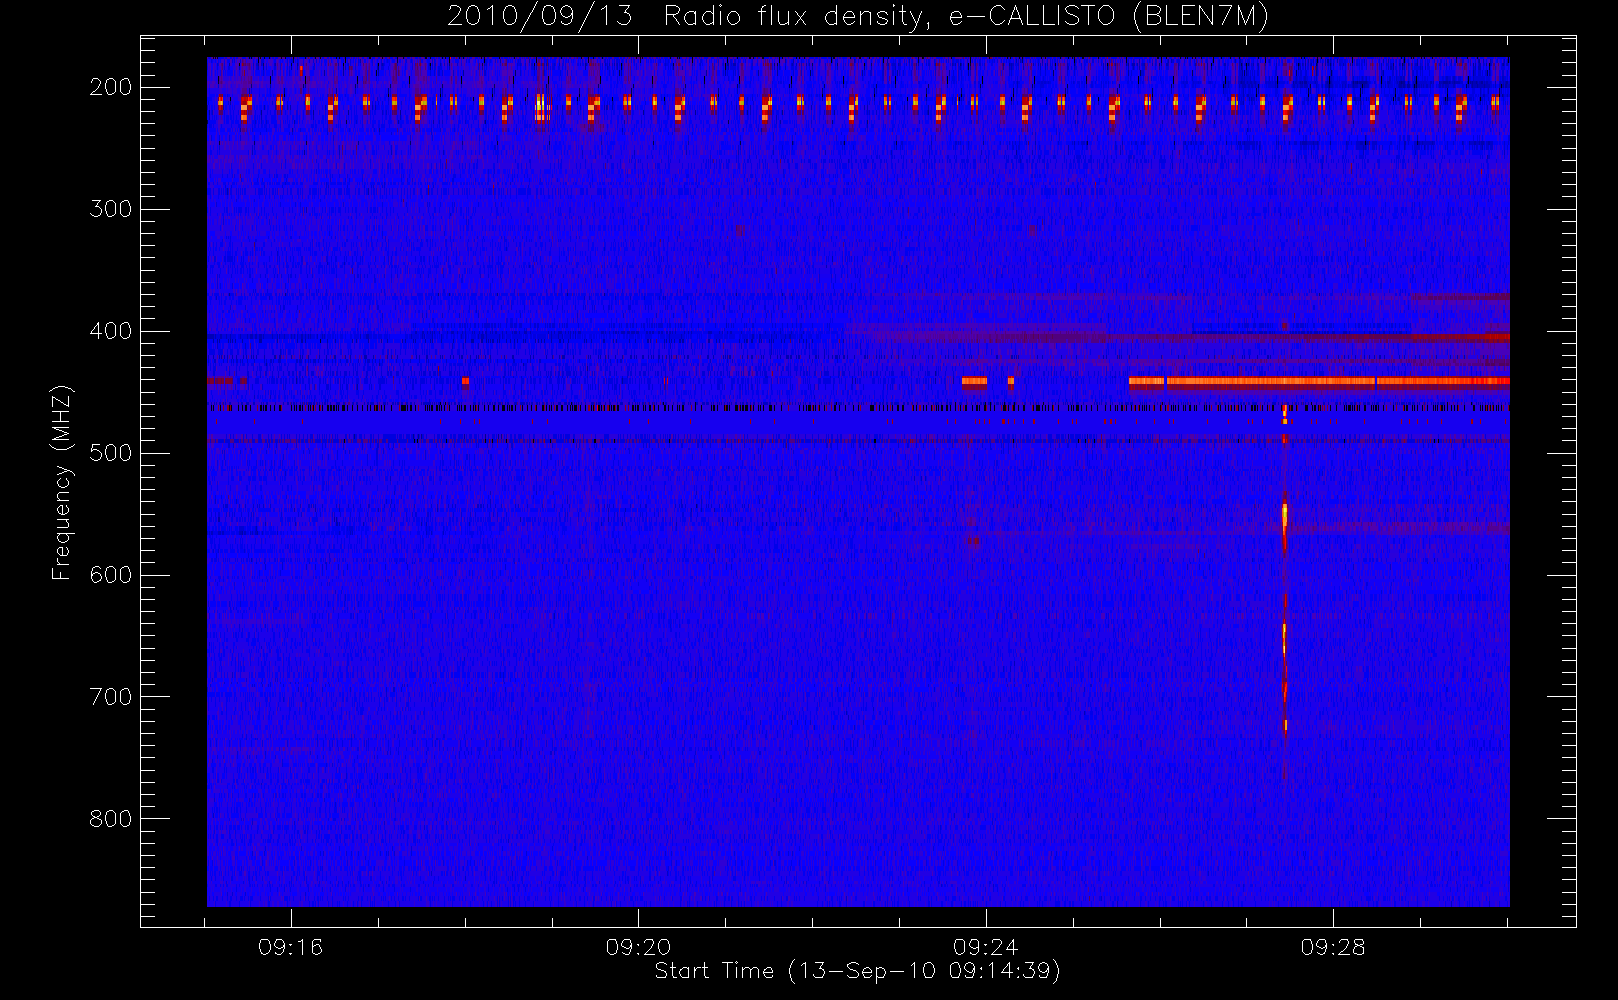The image size is (1618, 1000).
Task: Click the 09:16 time tick label
Action: (x=290, y=947)
